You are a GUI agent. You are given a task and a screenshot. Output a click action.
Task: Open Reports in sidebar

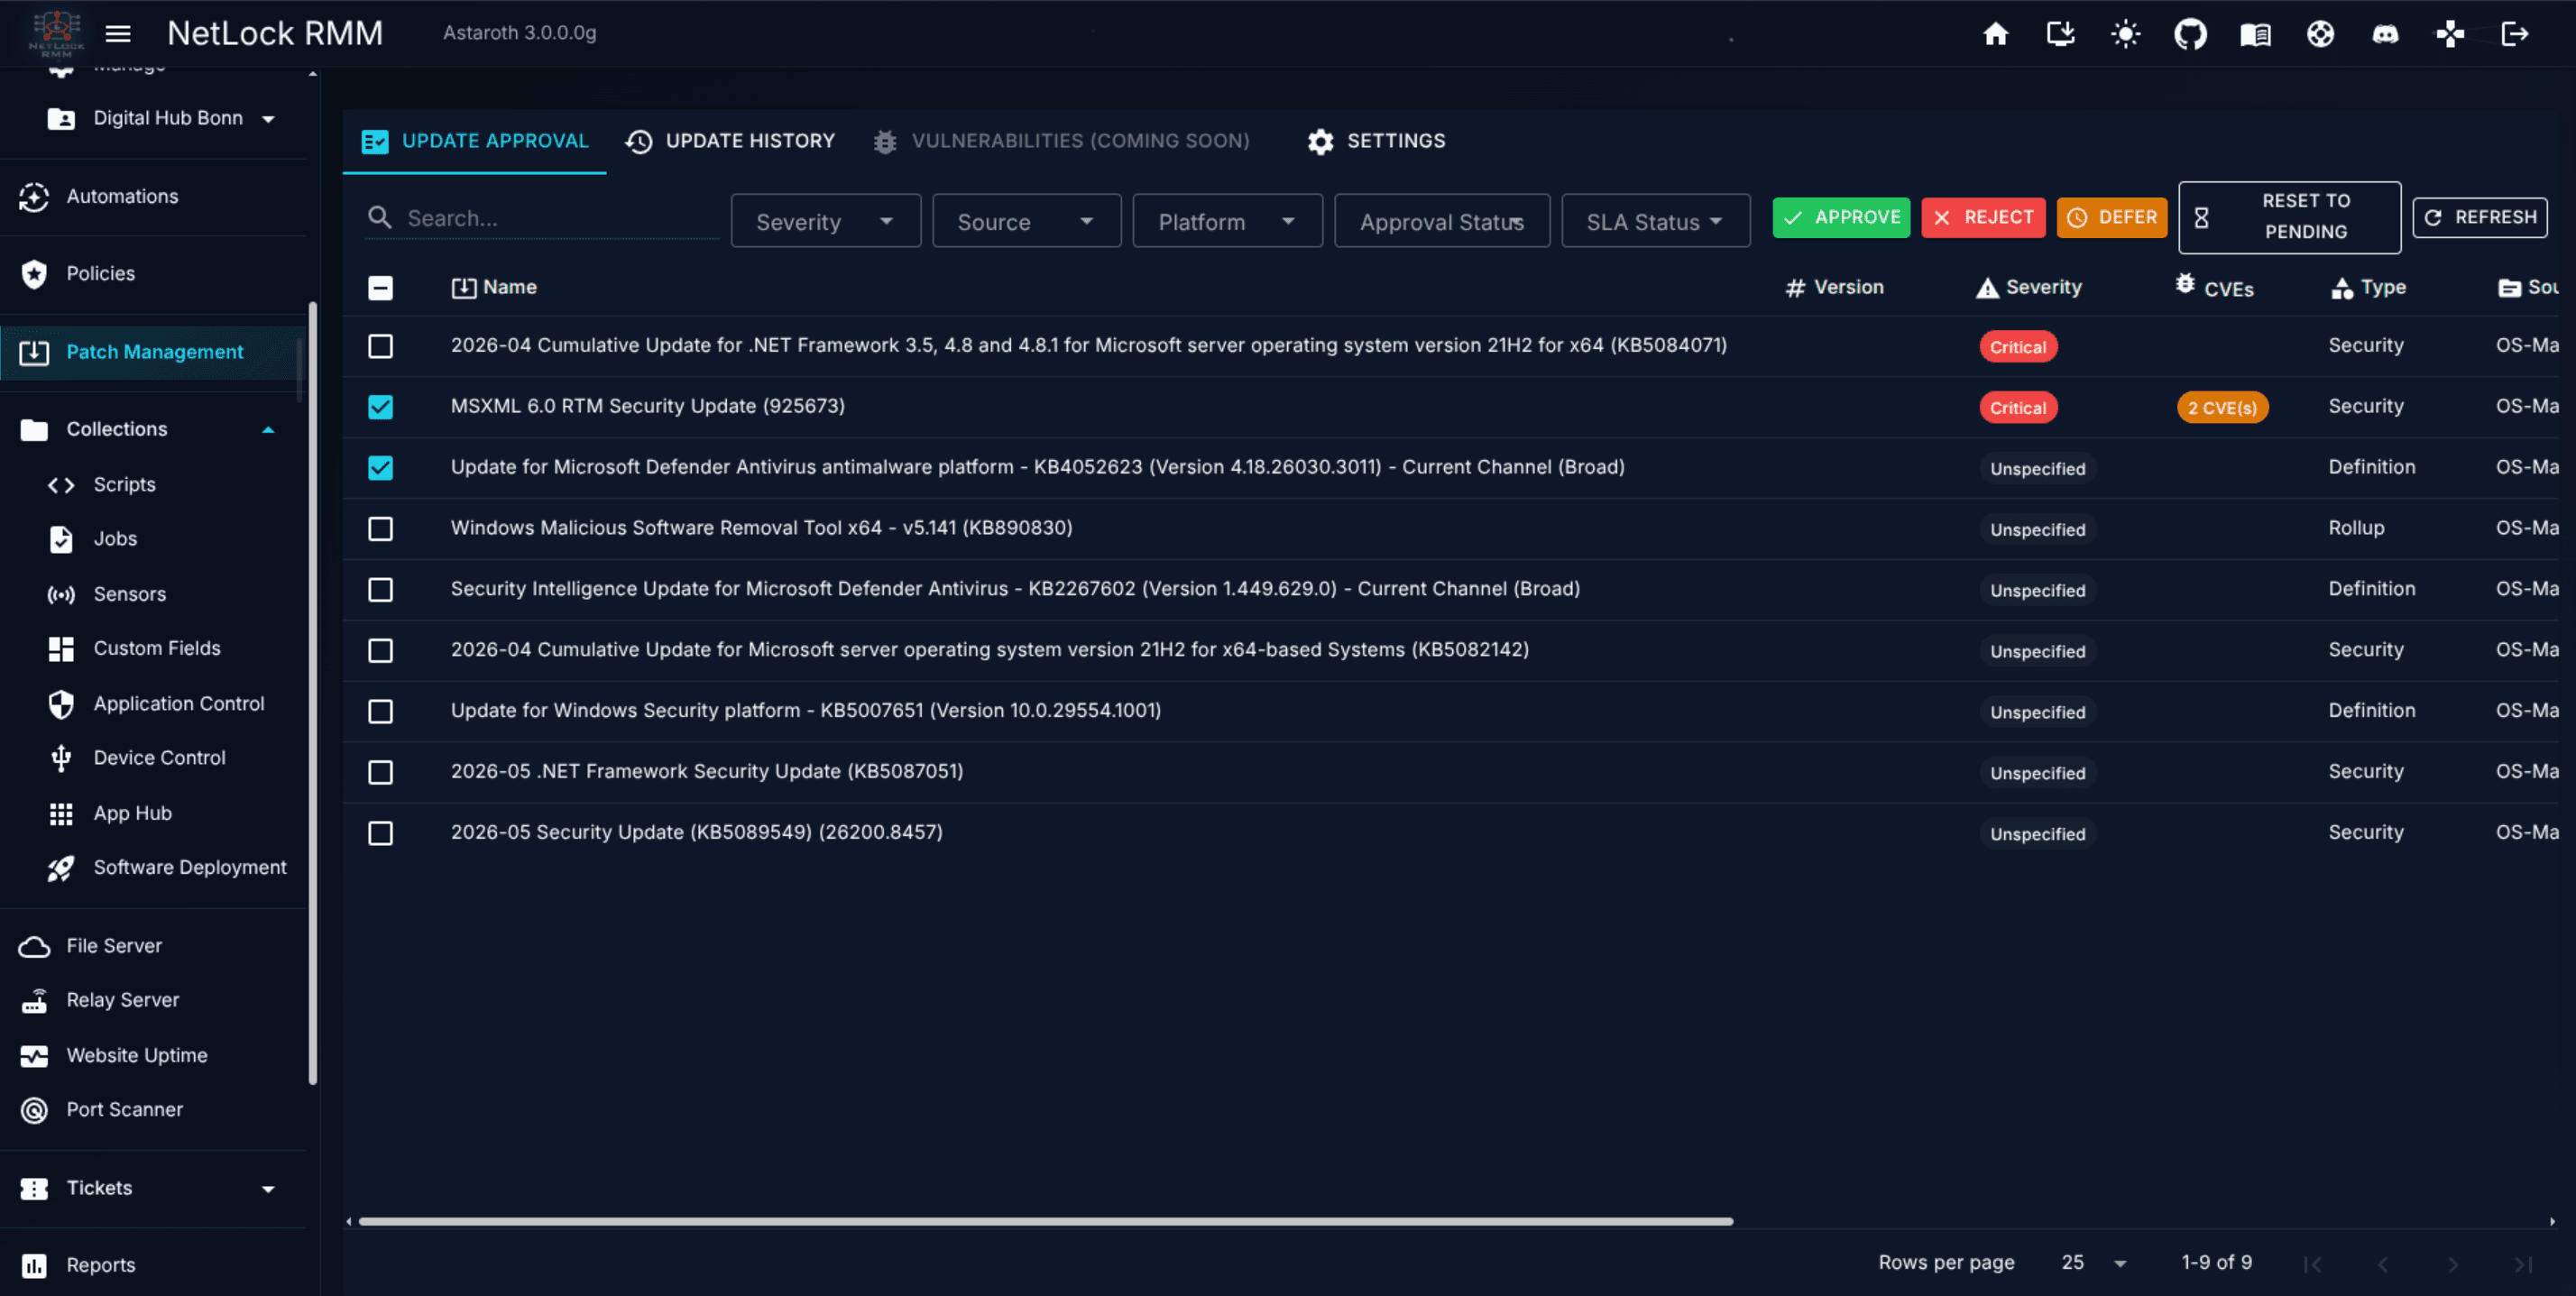(153, 1265)
